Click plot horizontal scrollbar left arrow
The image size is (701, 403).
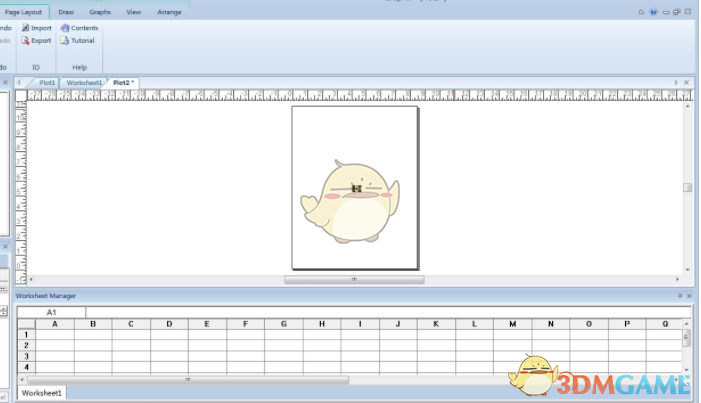point(31,280)
